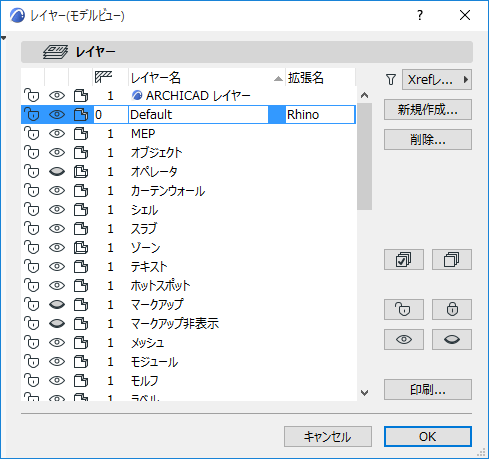Hide the MEP layer
Screen dimensions: 489x459
point(57,134)
